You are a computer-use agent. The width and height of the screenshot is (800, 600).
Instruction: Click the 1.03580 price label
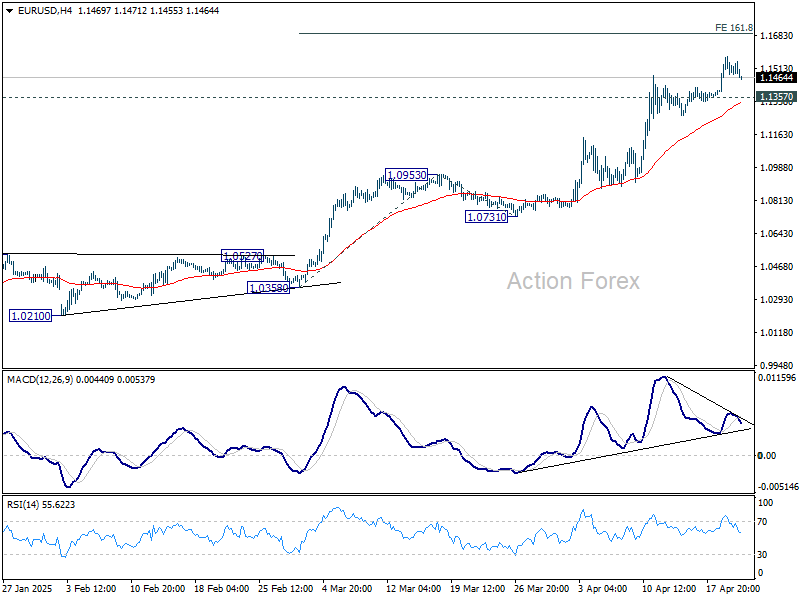click(x=269, y=288)
